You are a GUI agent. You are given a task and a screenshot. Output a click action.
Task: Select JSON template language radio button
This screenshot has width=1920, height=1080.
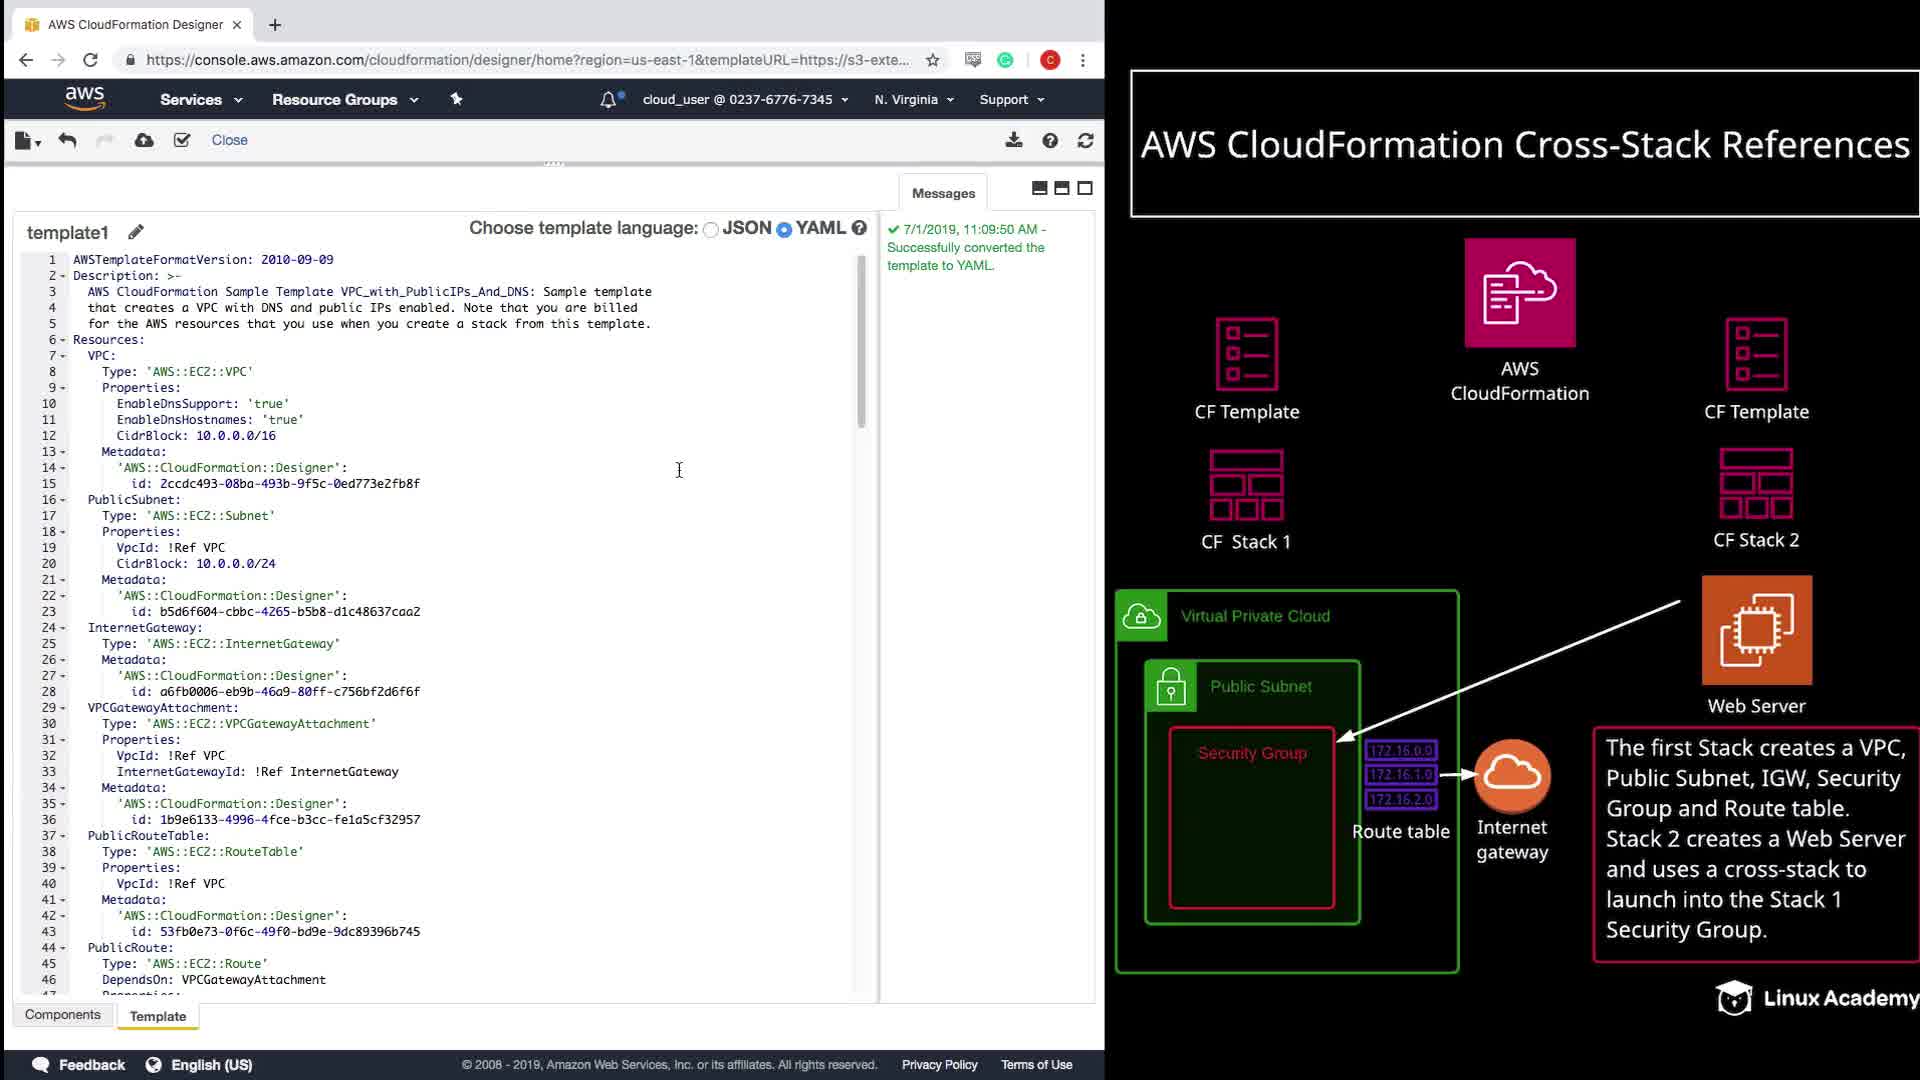point(710,230)
